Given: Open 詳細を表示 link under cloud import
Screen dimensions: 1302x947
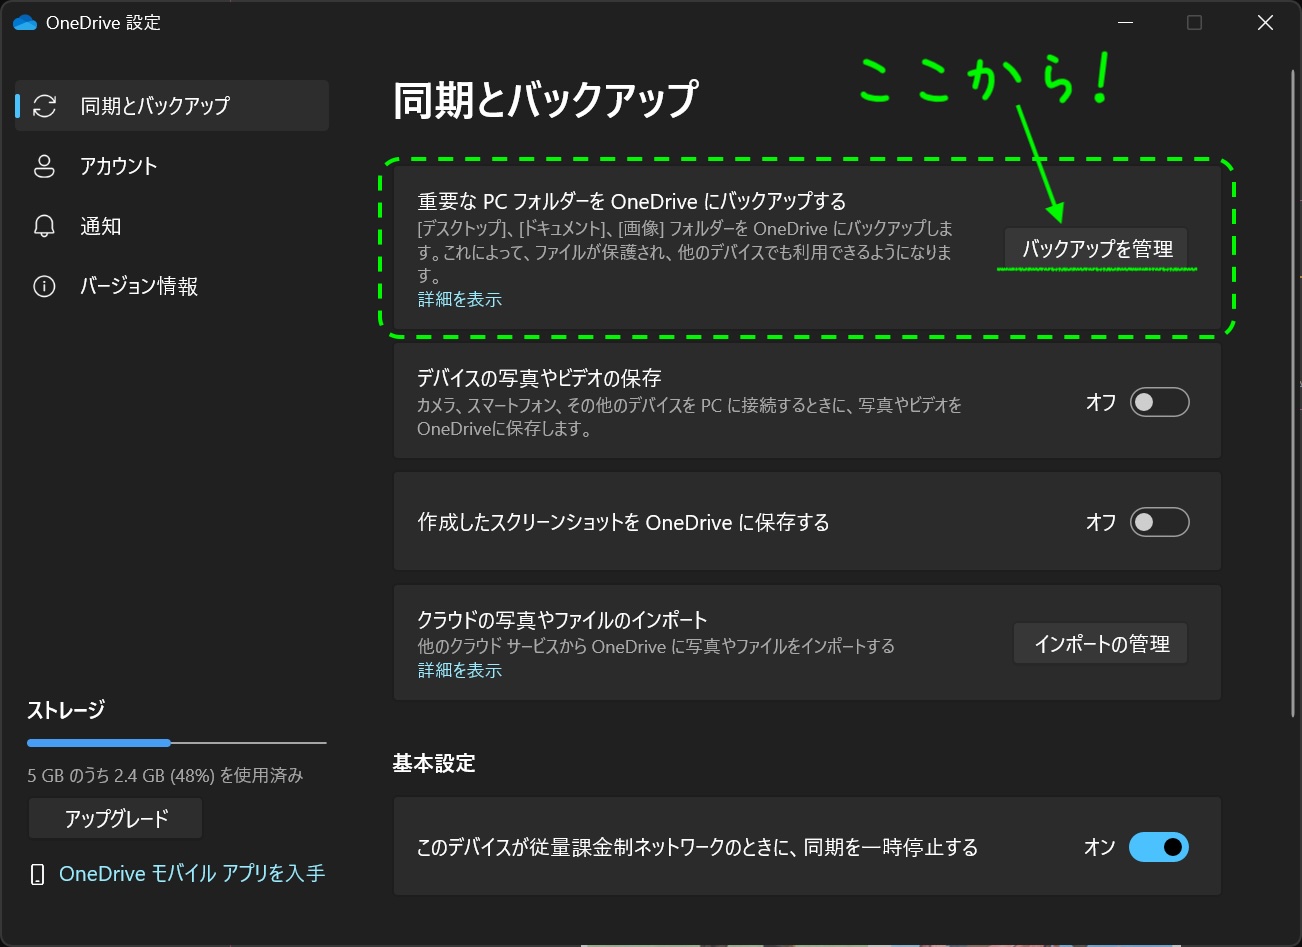Looking at the screenshot, I should pos(460,670).
